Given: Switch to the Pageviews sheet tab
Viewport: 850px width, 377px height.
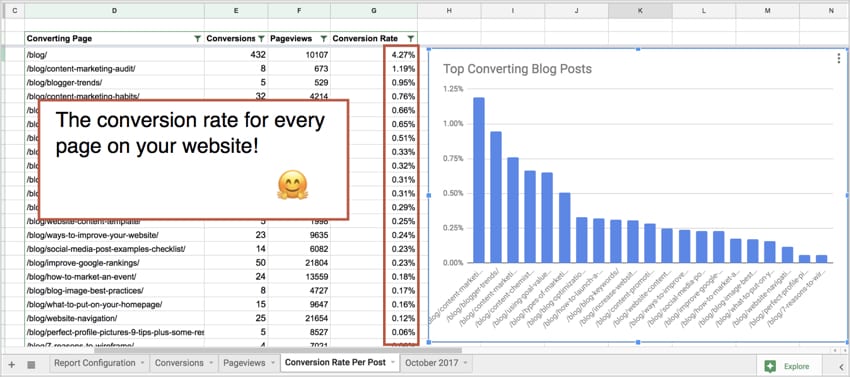Looking at the screenshot, I should [x=244, y=363].
